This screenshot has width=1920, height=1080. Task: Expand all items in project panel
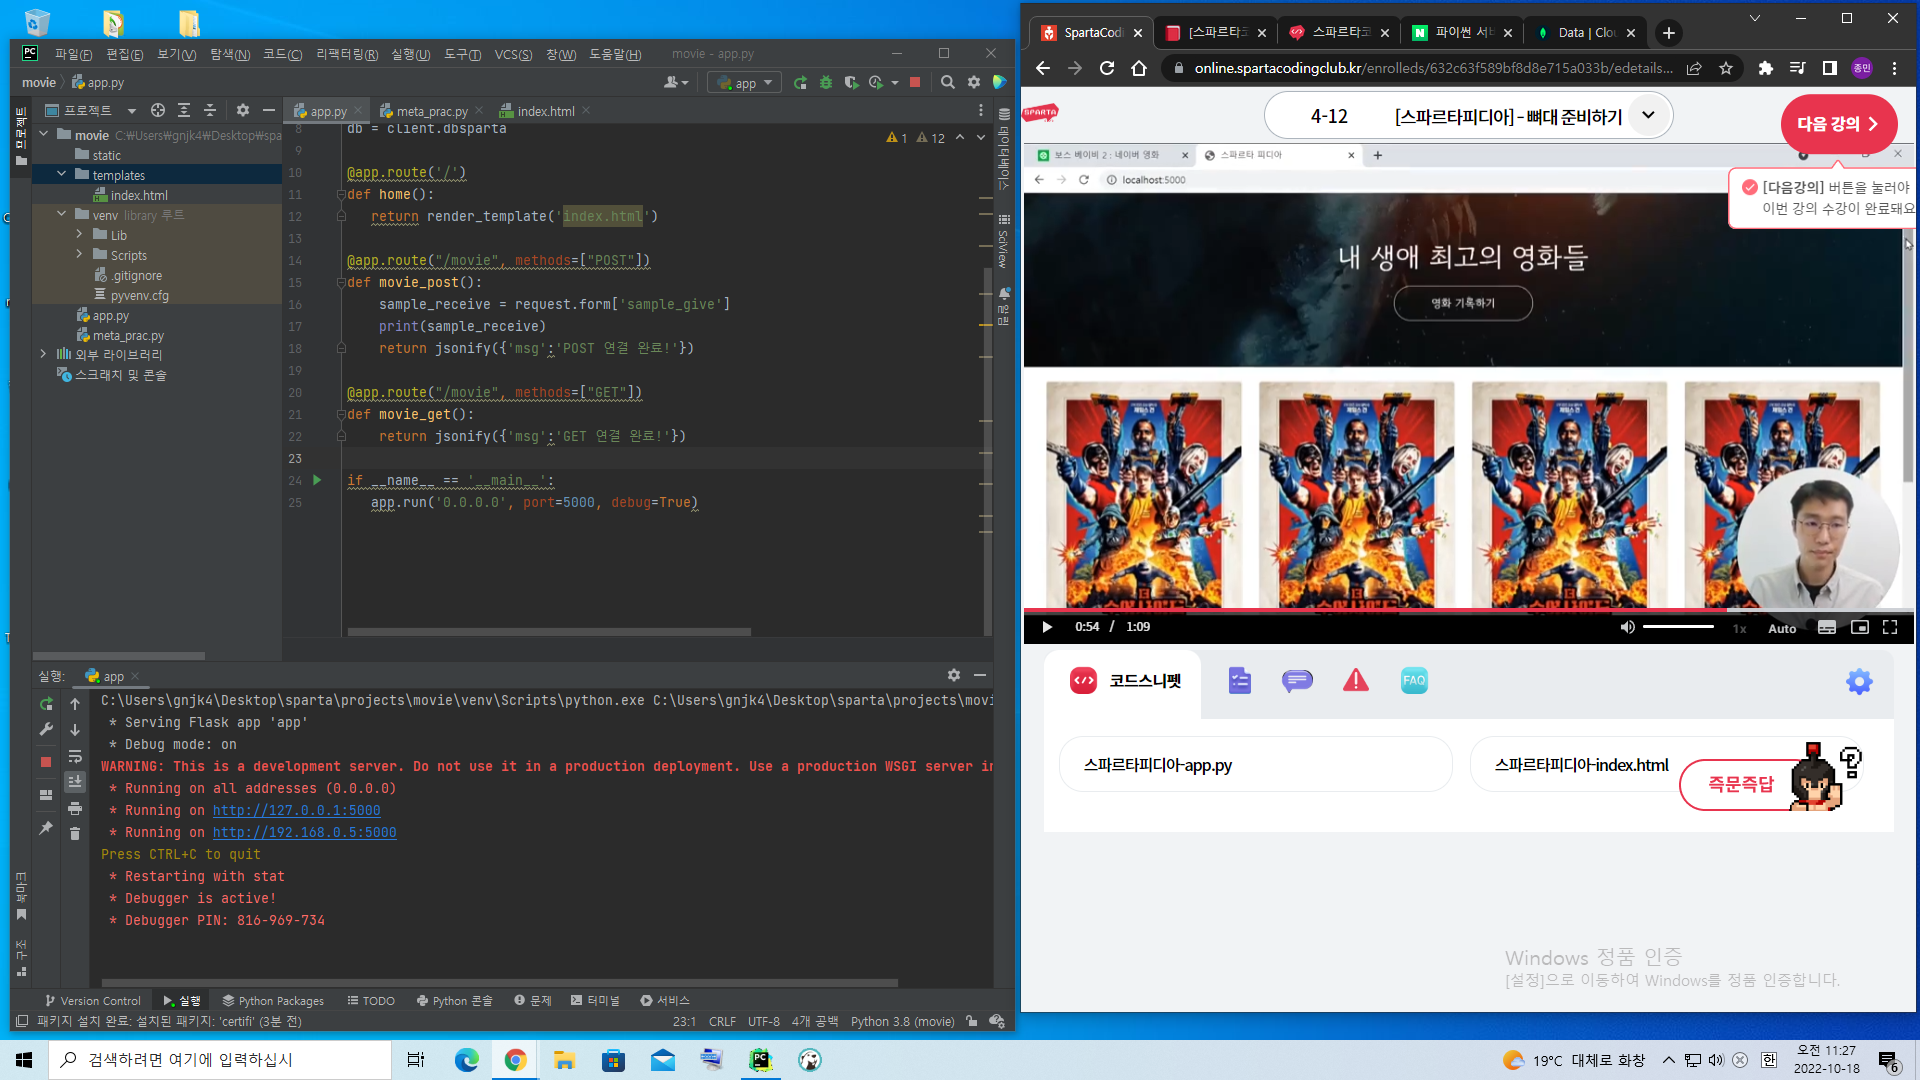click(x=184, y=110)
